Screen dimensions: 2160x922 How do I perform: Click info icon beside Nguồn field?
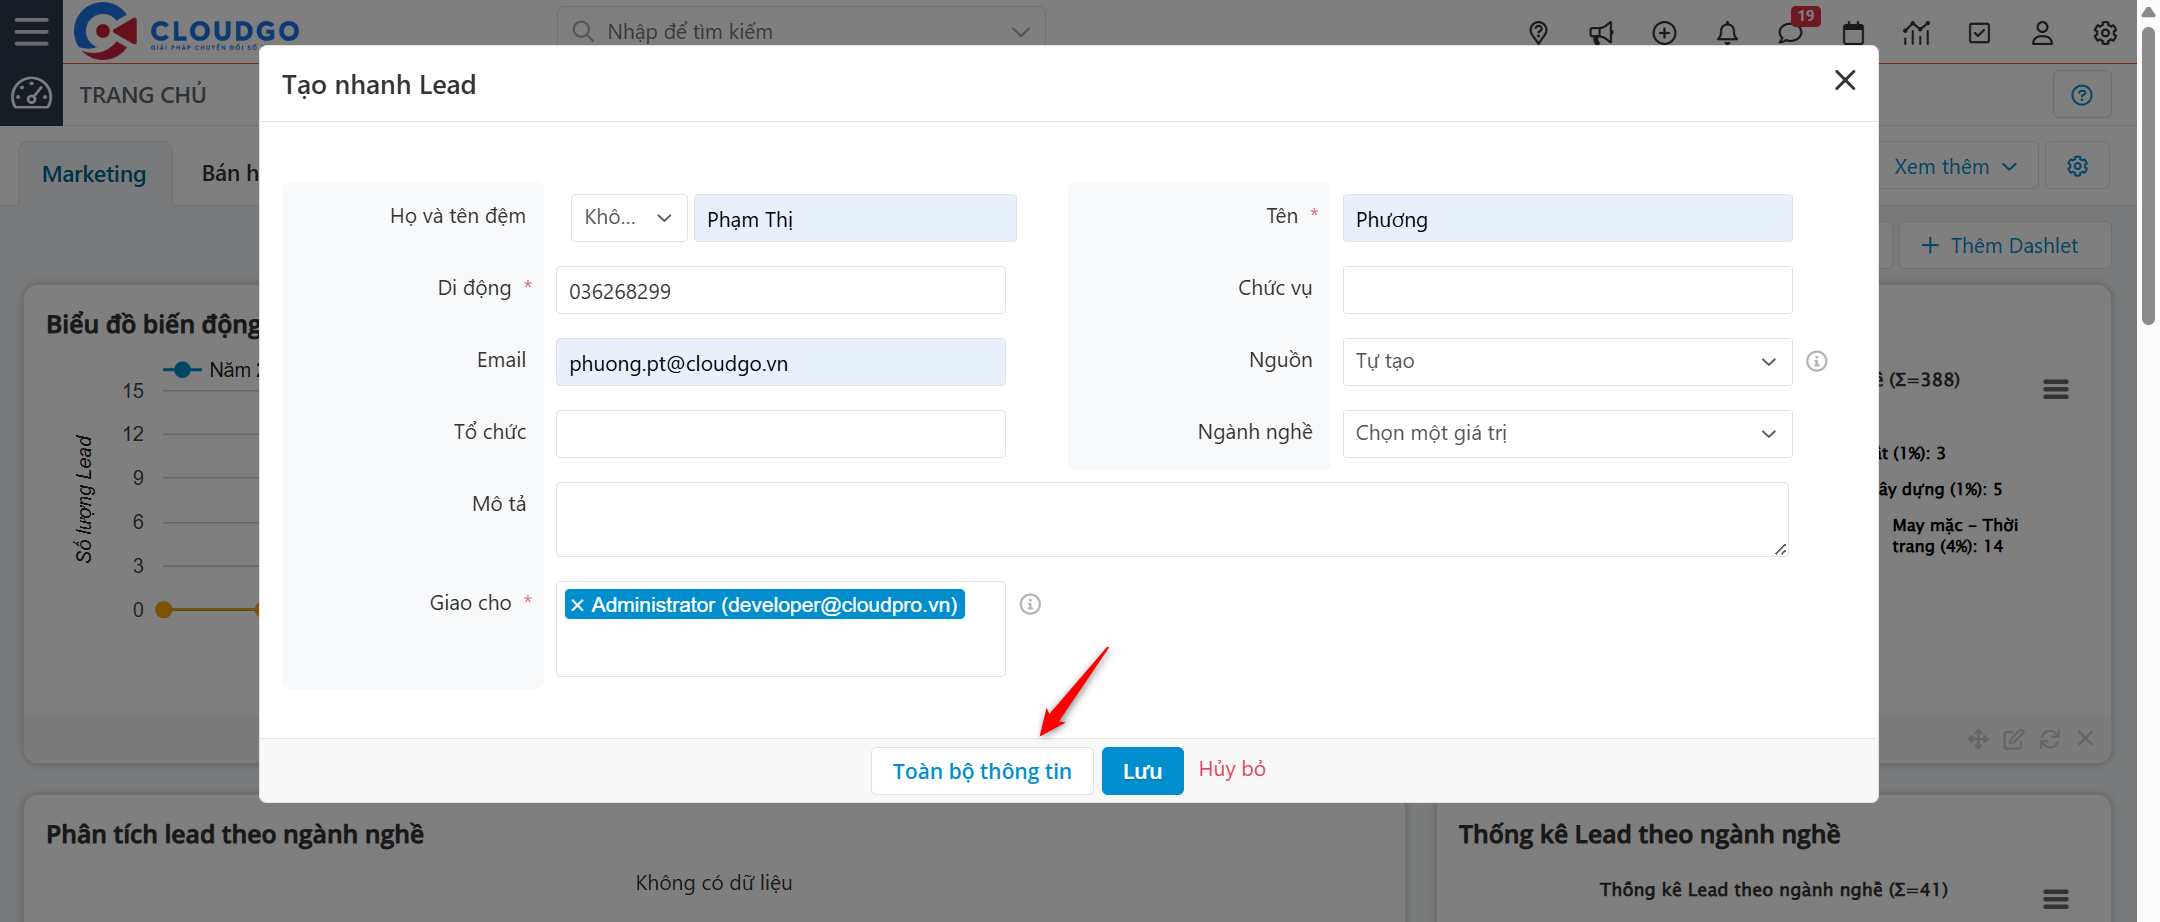(x=1817, y=361)
